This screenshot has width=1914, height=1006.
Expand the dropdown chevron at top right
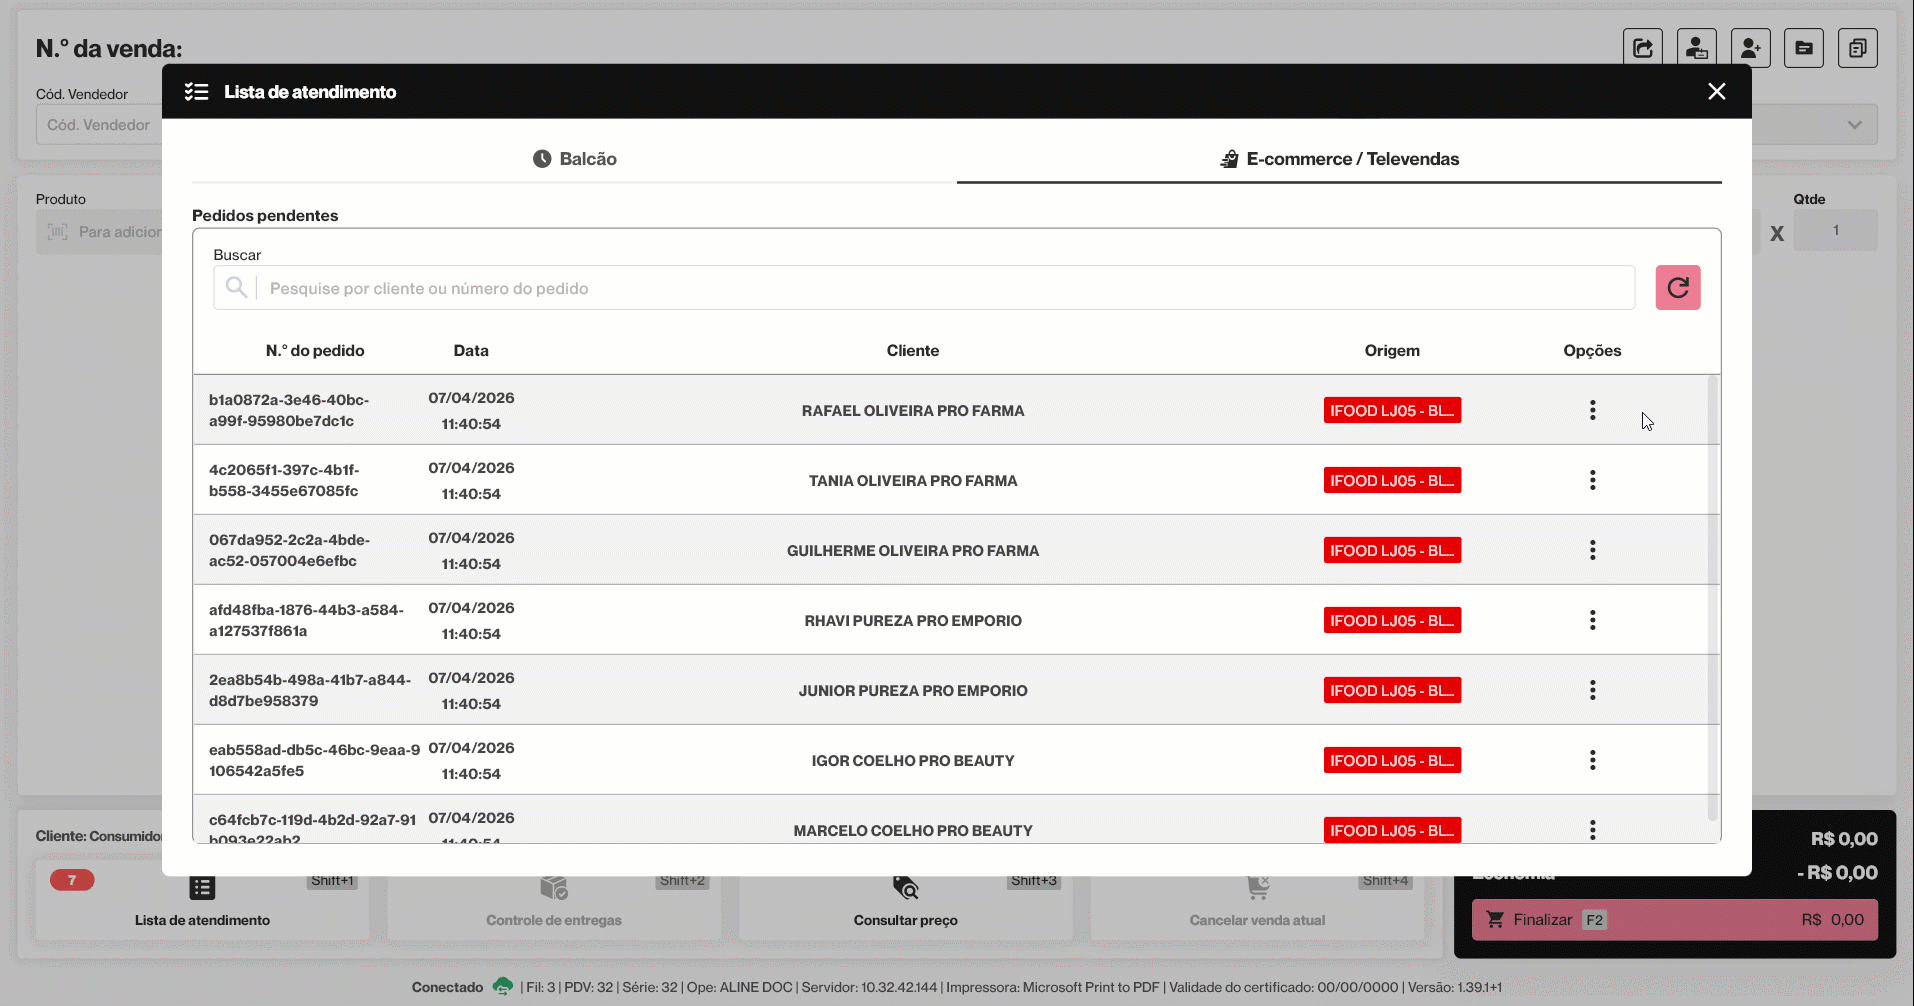point(1854,125)
